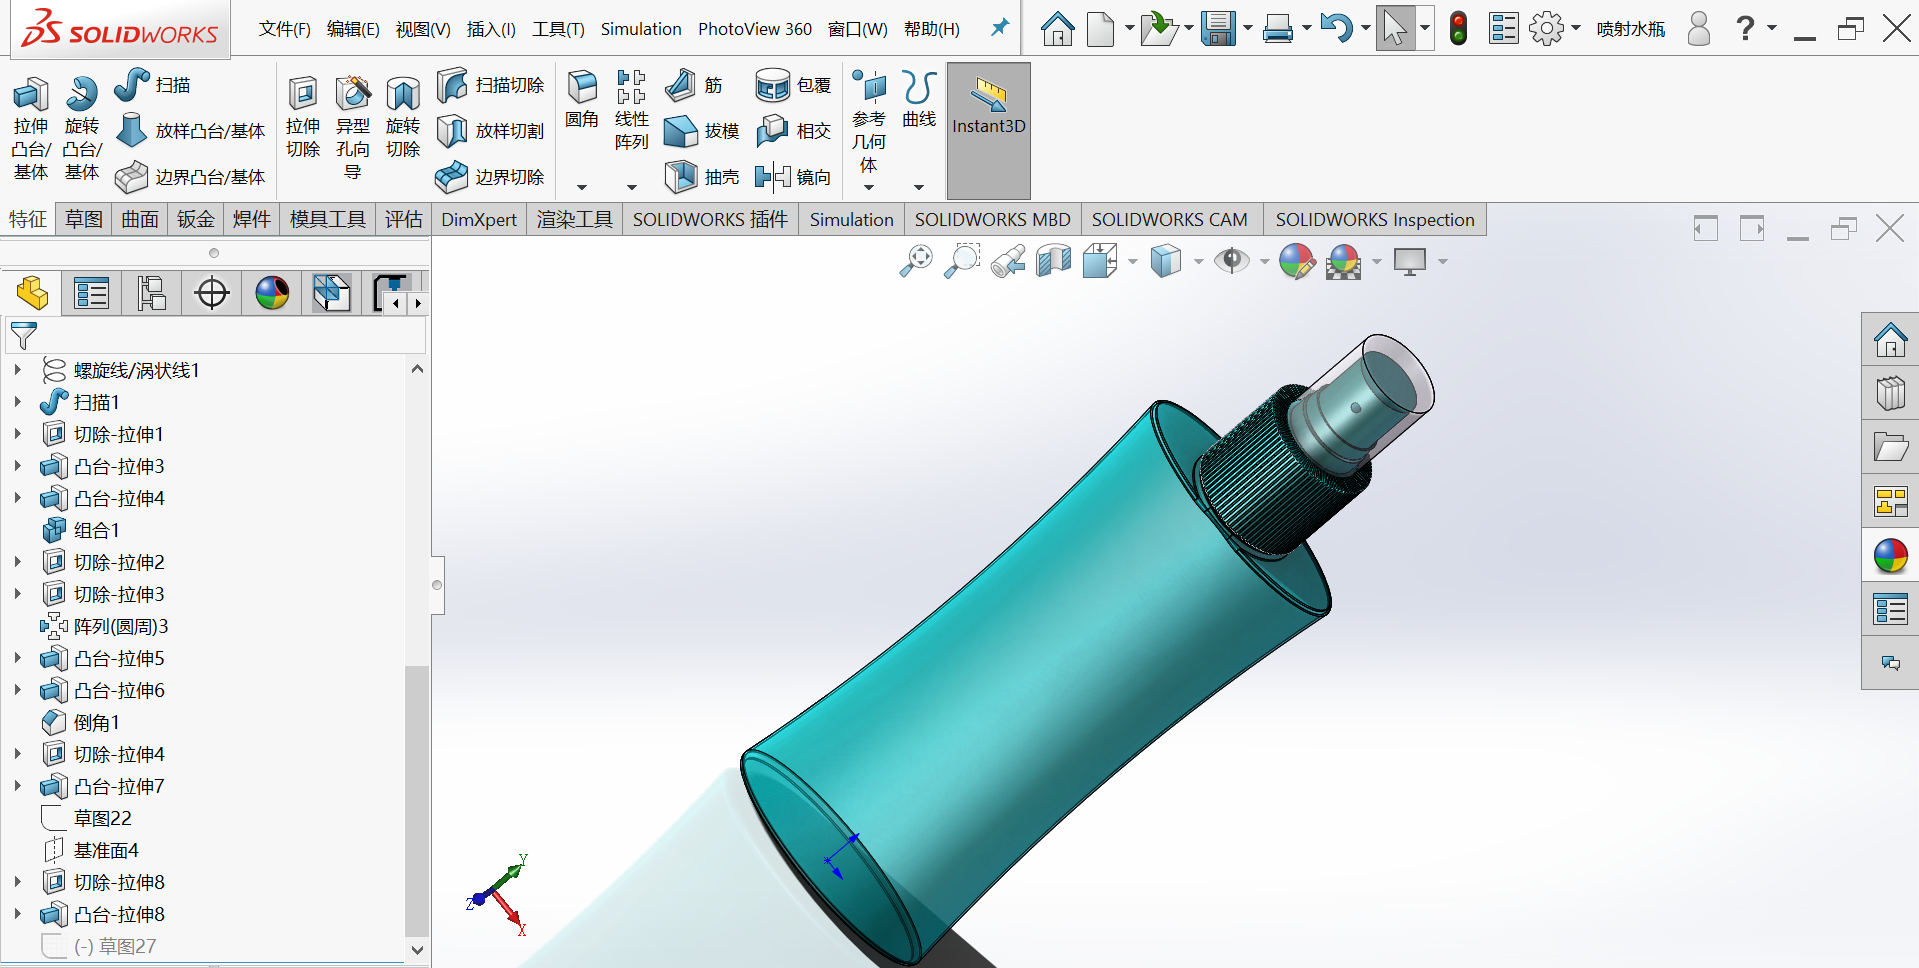Switch to the 草图 tab
This screenshot has width=1919, height=968.
[x=84, y=219]
